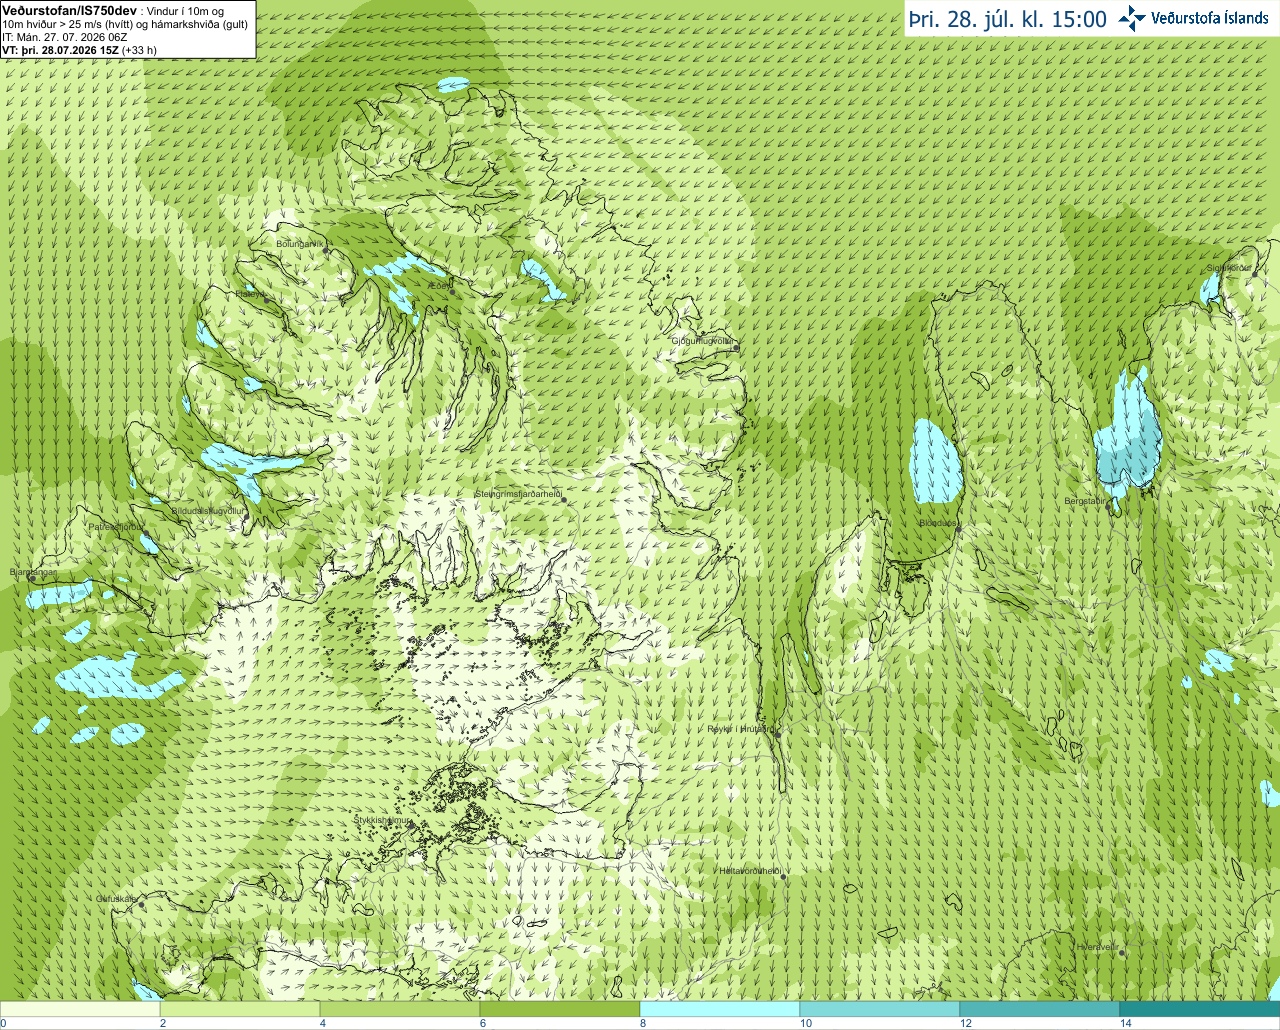Click the Gjögurflugvöllur station marker
This screenshot has height=1030, width=1280.
coord(735,348)
